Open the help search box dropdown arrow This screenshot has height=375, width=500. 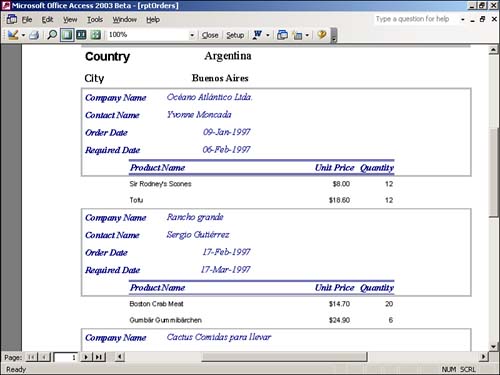coord(463,19)
